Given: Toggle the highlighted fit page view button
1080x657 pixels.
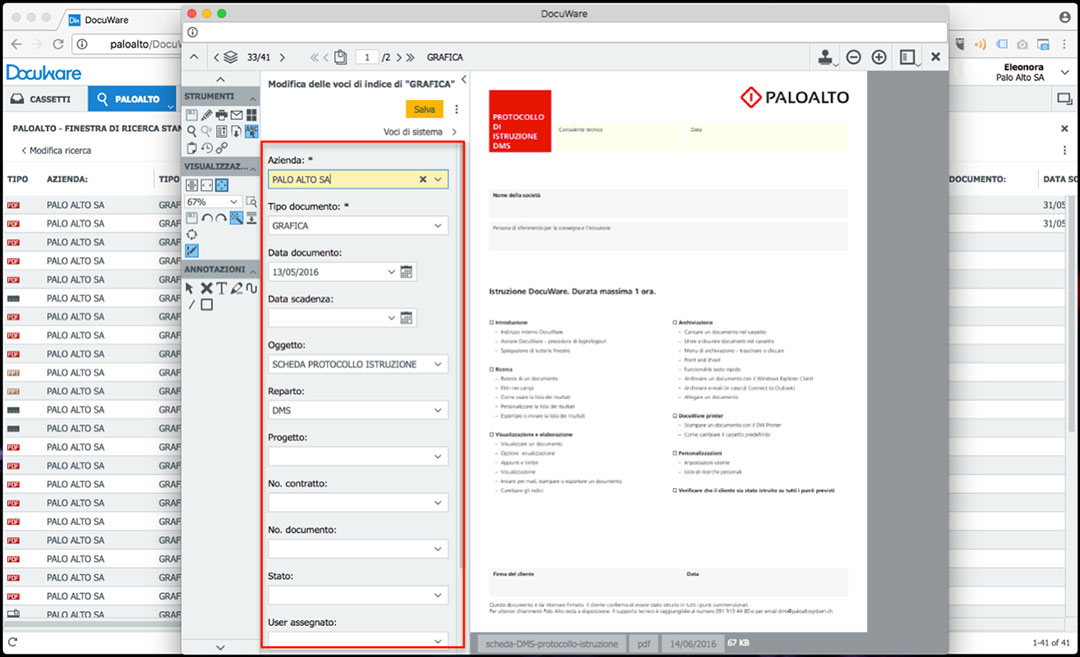Looking at the screenshot, I should (x=222, y=185).
